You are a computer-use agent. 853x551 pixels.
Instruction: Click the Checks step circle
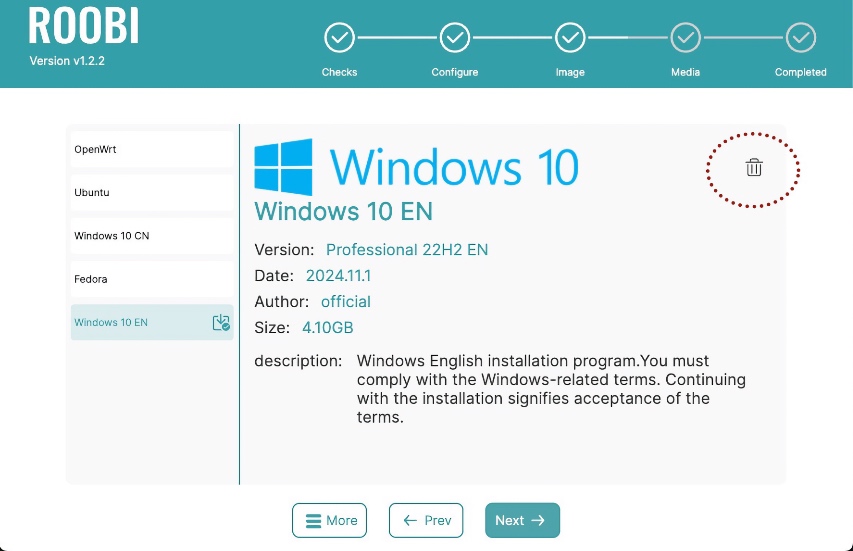pyautogui.click(x=339, y=38)
